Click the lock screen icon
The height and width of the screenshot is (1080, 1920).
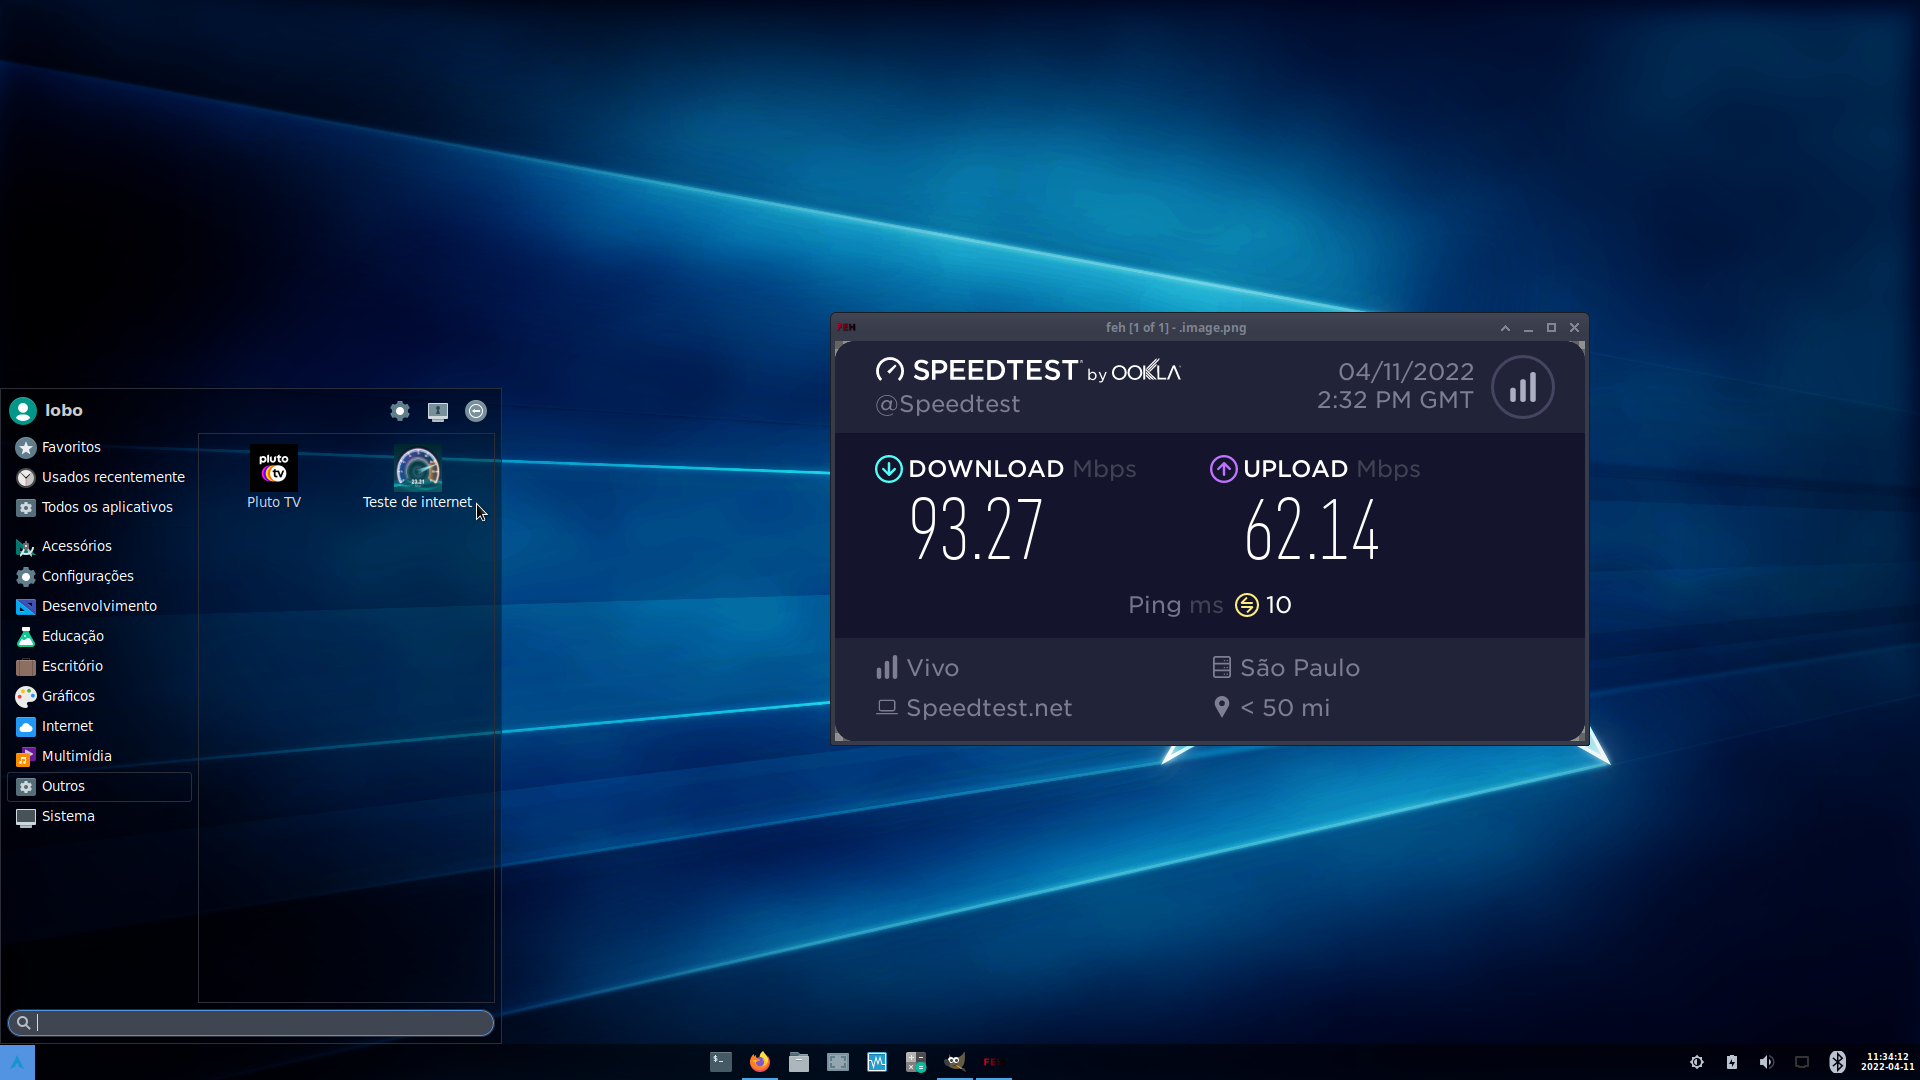438,411
